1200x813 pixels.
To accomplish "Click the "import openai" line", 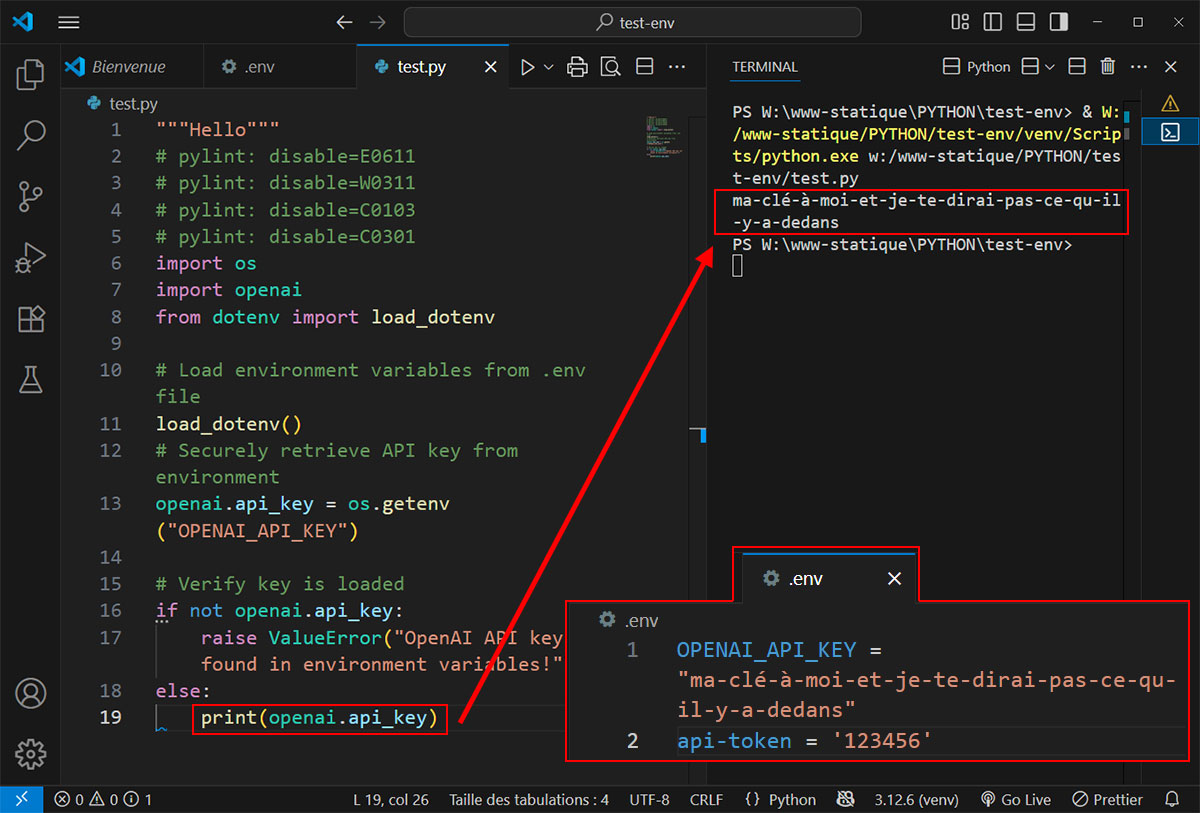I will (228, 290).
